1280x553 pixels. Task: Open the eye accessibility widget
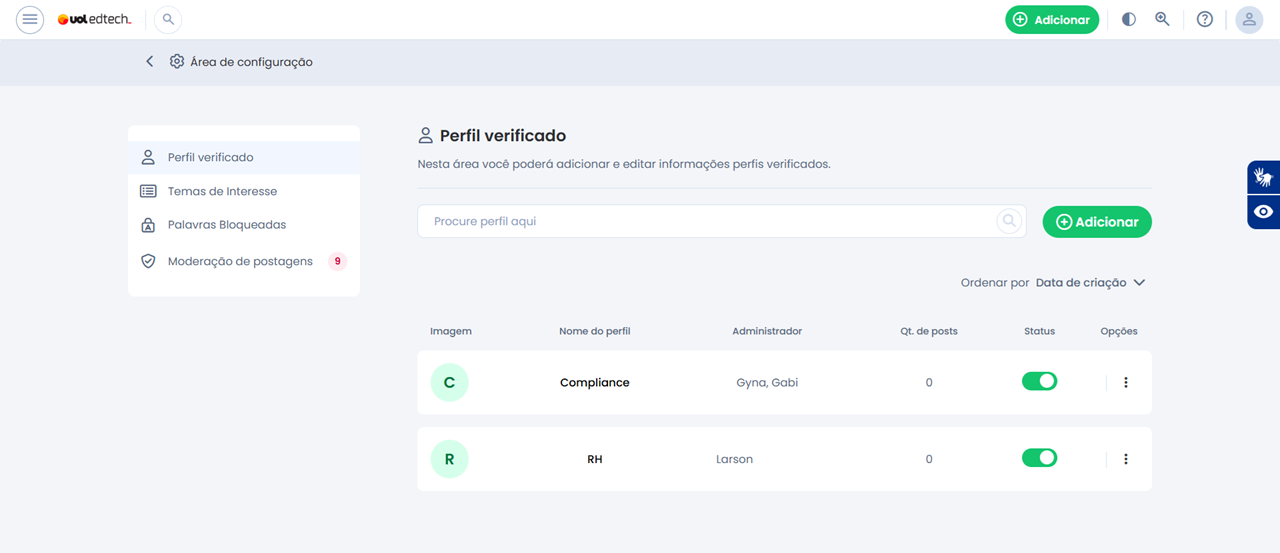tap(1263, 212)
